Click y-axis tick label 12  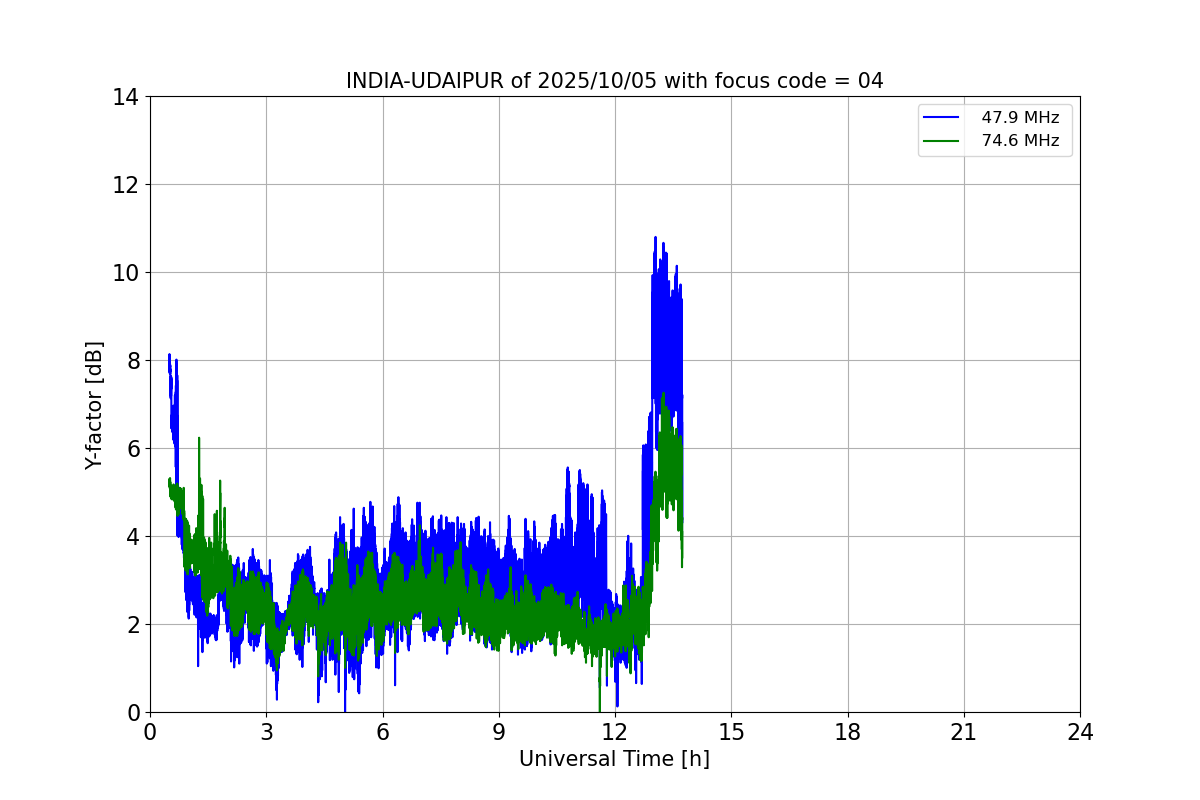126,185
